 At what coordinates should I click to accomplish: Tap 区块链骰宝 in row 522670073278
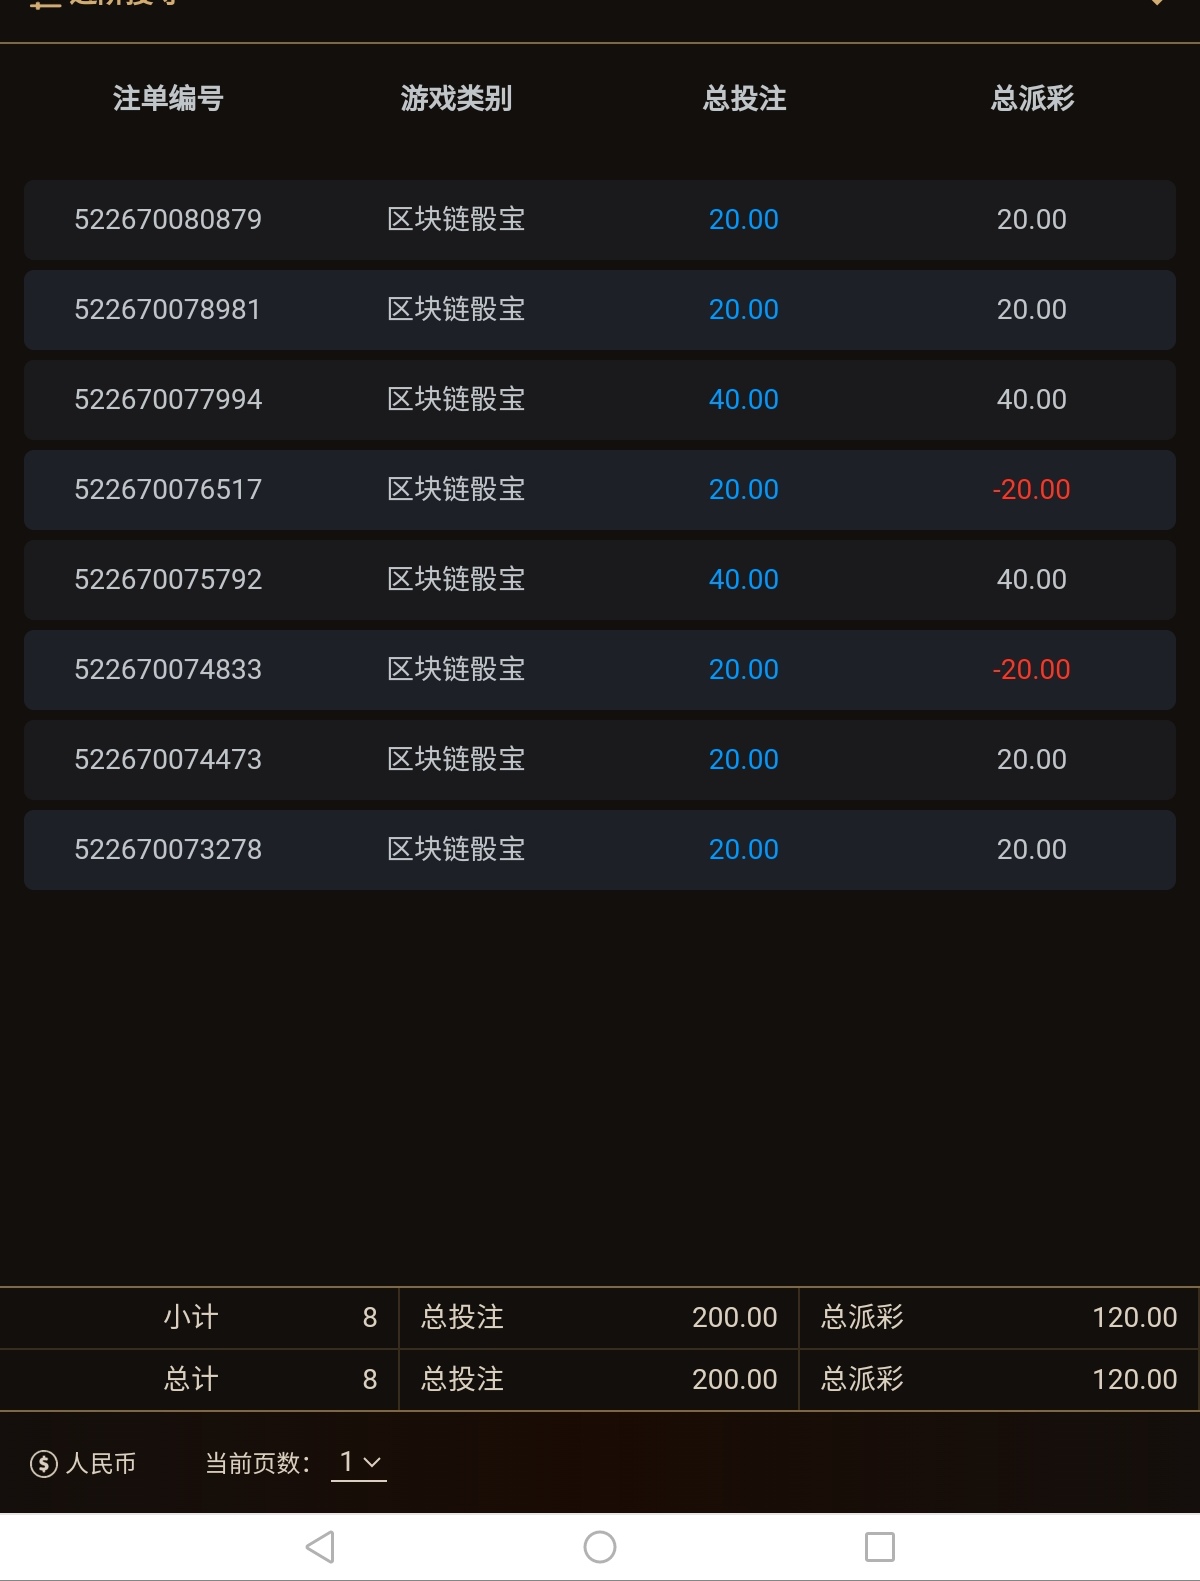(456, 850)
